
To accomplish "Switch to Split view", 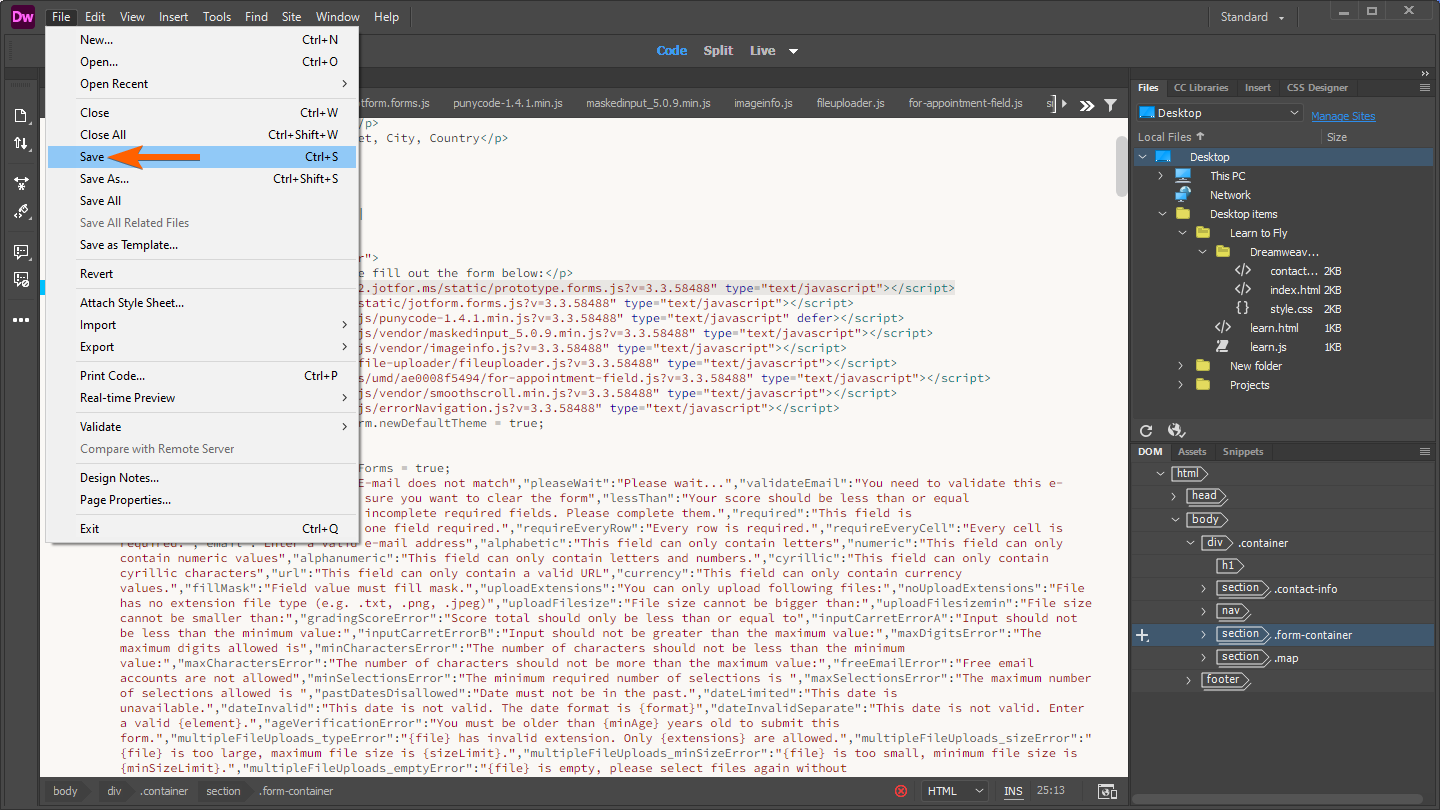I will click(x=718, y=51).
